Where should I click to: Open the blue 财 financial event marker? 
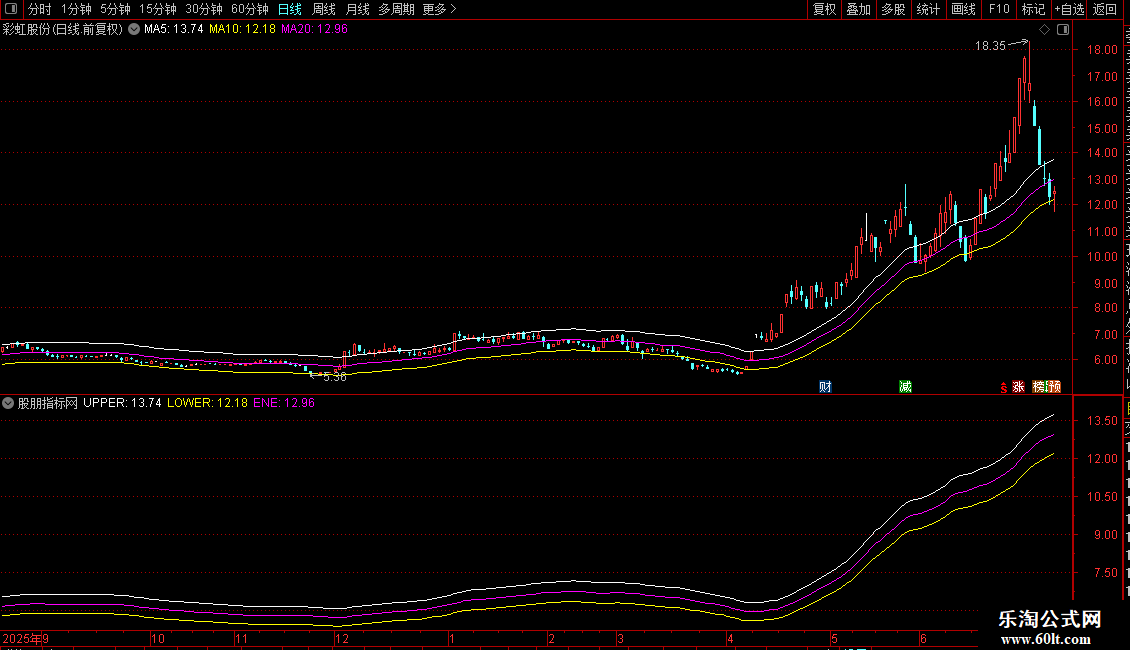[825, 387]
